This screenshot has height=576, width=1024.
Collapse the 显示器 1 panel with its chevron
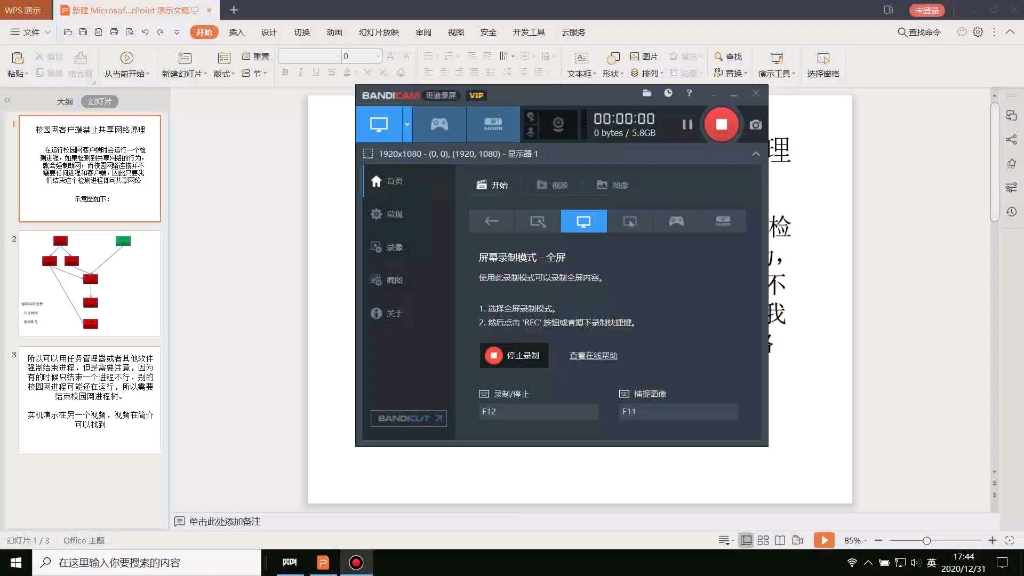(x=755, y=151)
